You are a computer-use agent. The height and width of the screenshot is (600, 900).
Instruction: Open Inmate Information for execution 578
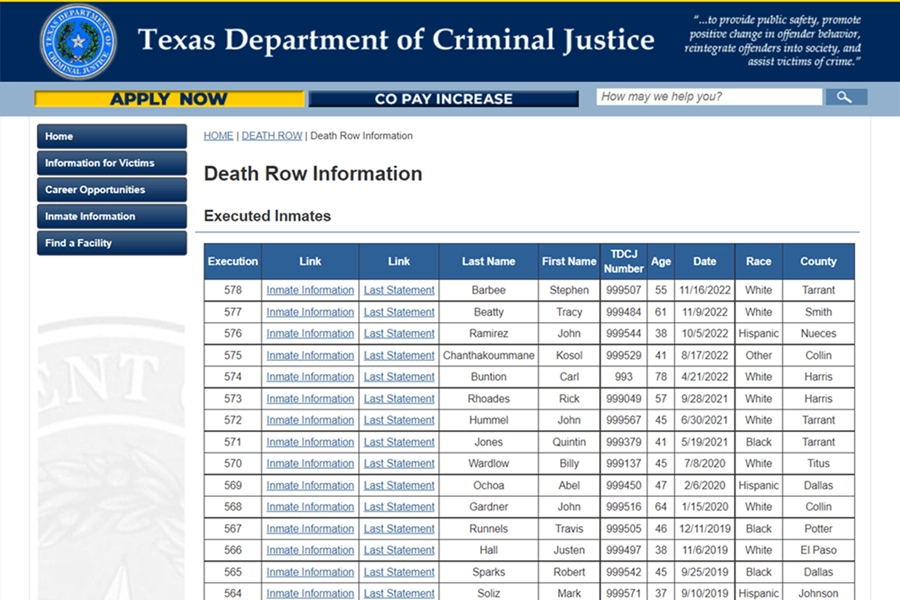tap(310, 291)
